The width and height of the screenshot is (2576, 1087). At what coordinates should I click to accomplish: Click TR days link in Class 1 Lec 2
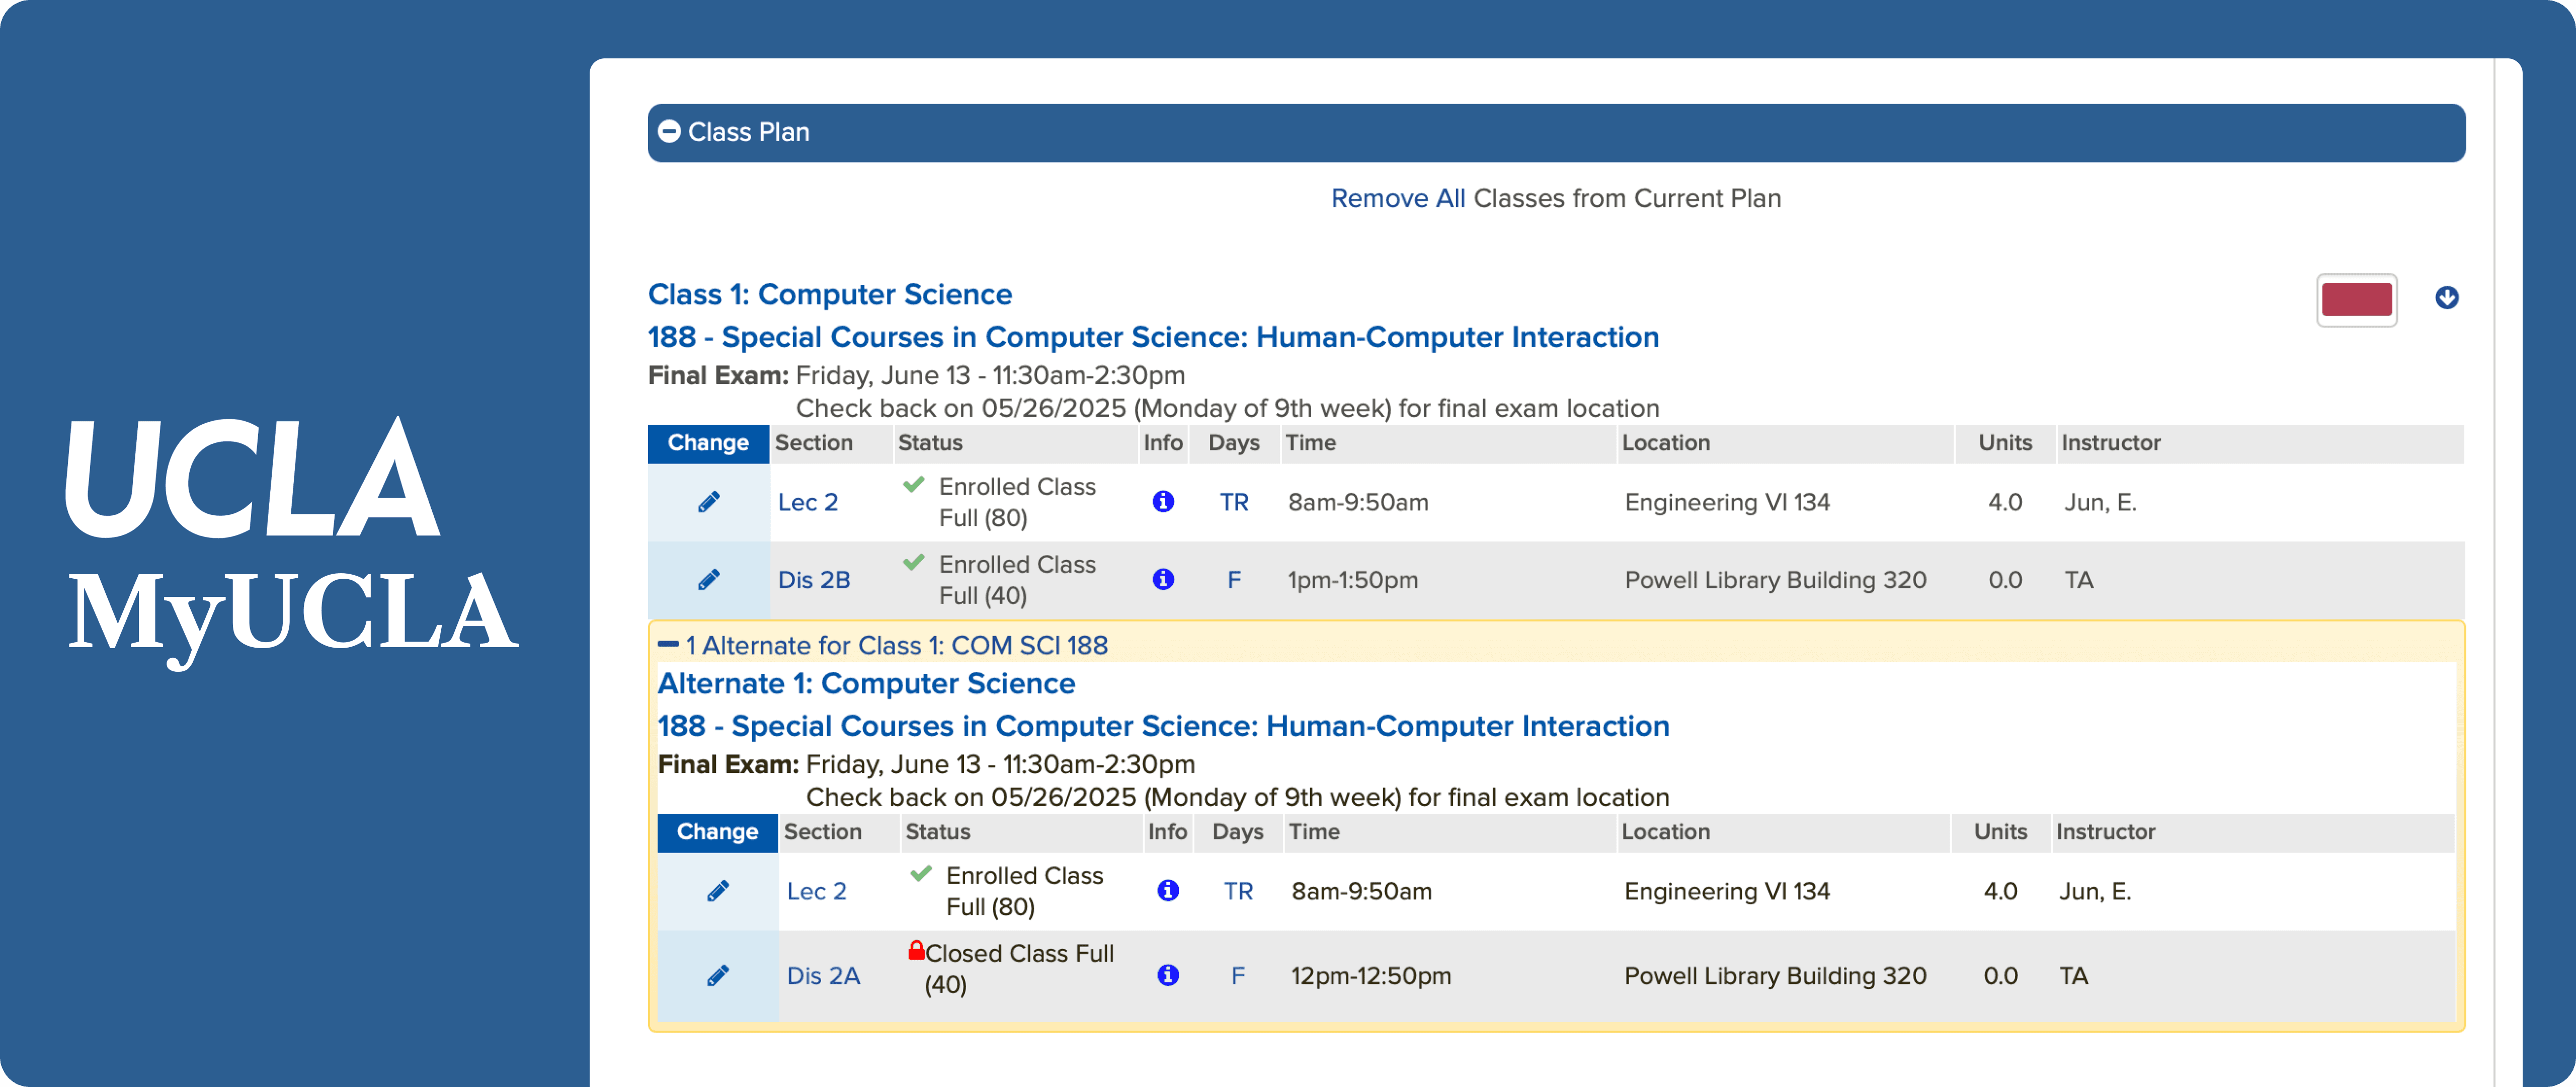point(1233,502)
